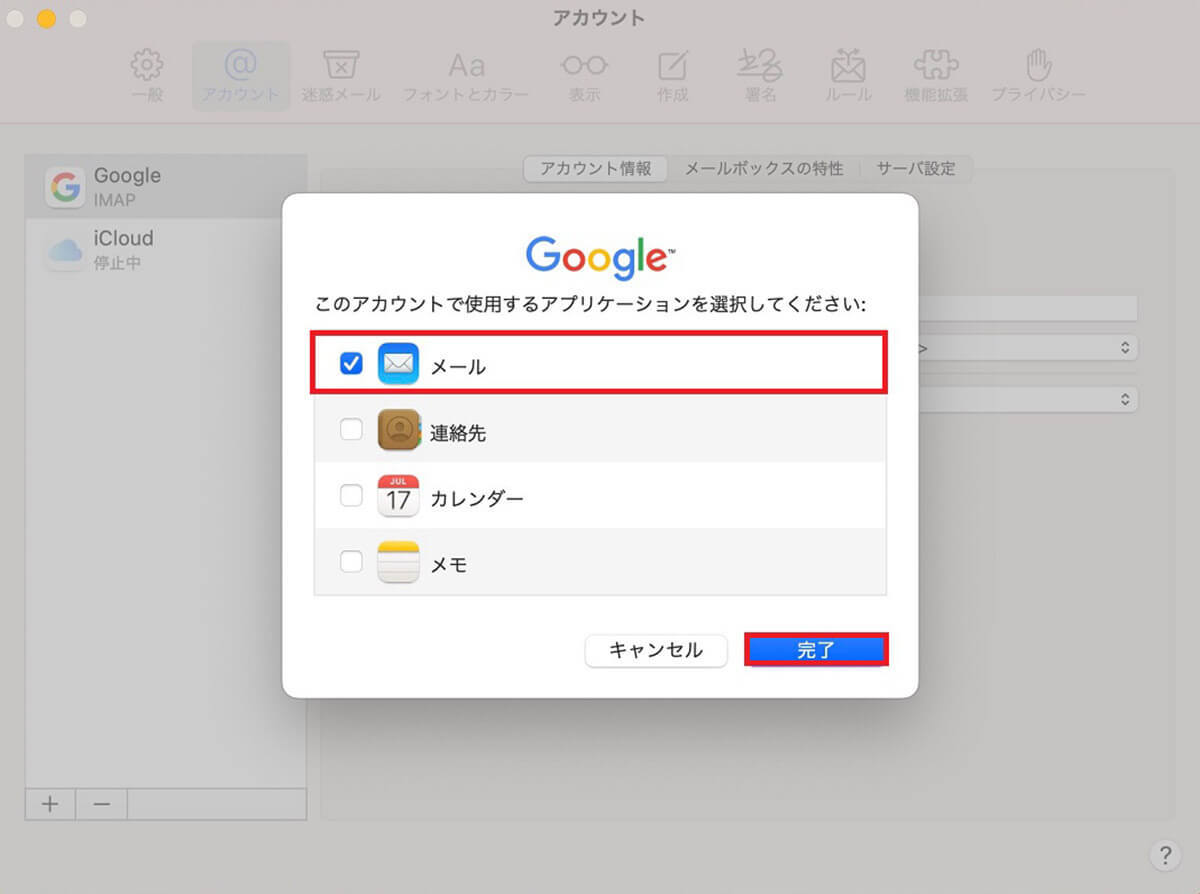Open the lower dropdown behind the dialog
This screenshot has height=894, width=1200.
1028,399
